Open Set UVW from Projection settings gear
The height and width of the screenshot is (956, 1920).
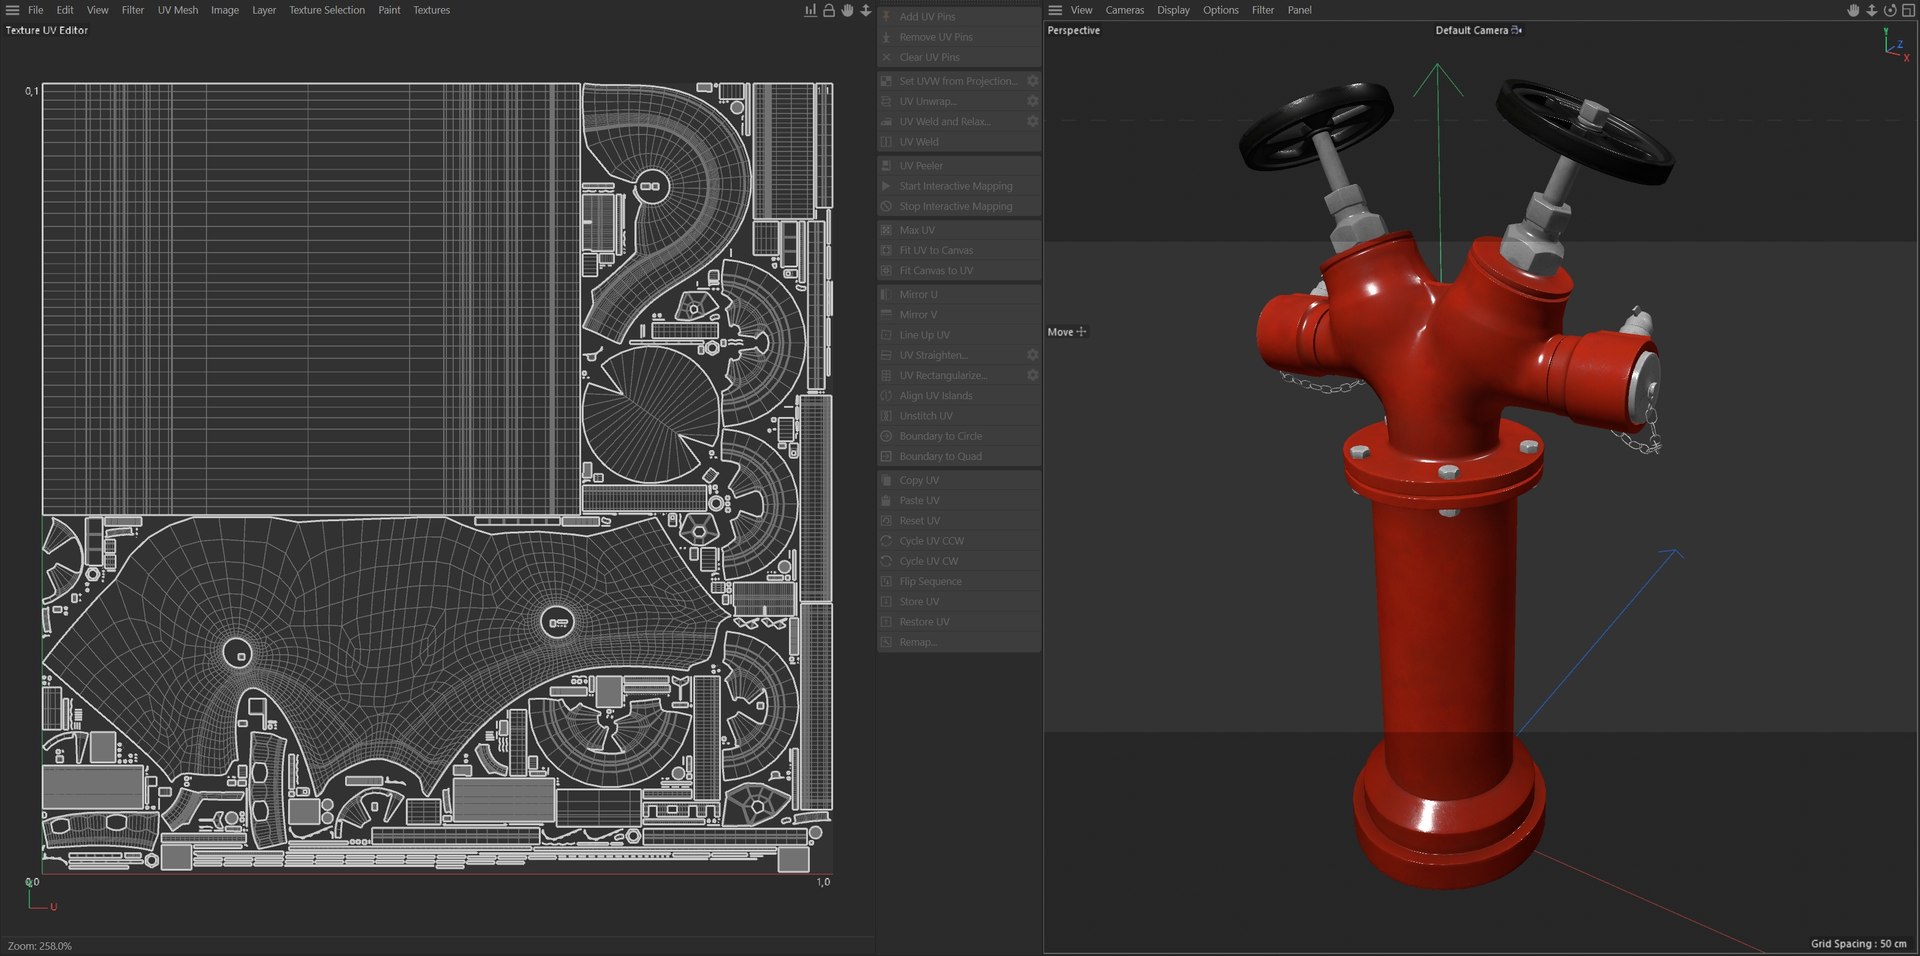[x=1032, y=81]
